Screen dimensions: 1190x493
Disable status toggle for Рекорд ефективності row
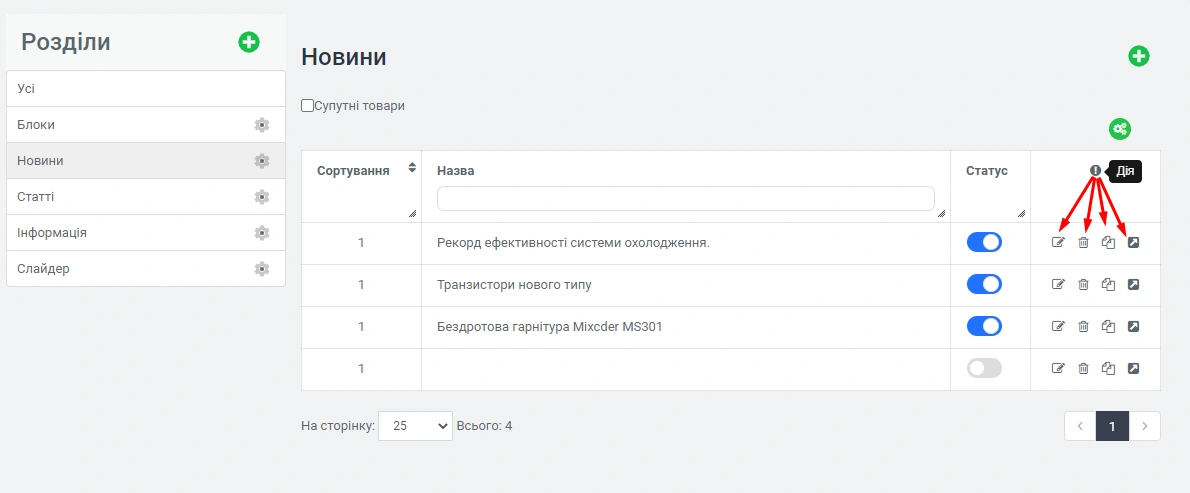tap(984, 242)
